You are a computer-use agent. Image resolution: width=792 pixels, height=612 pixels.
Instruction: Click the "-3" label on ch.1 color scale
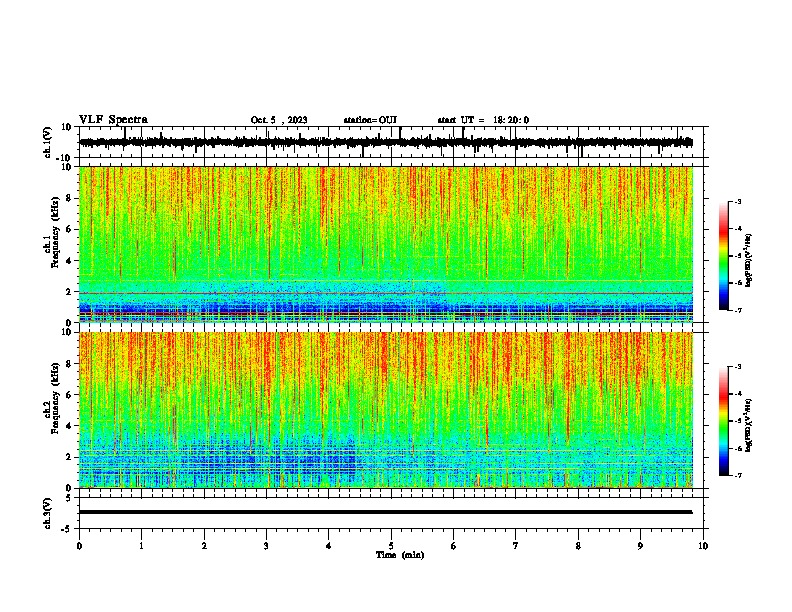point(738,201)
